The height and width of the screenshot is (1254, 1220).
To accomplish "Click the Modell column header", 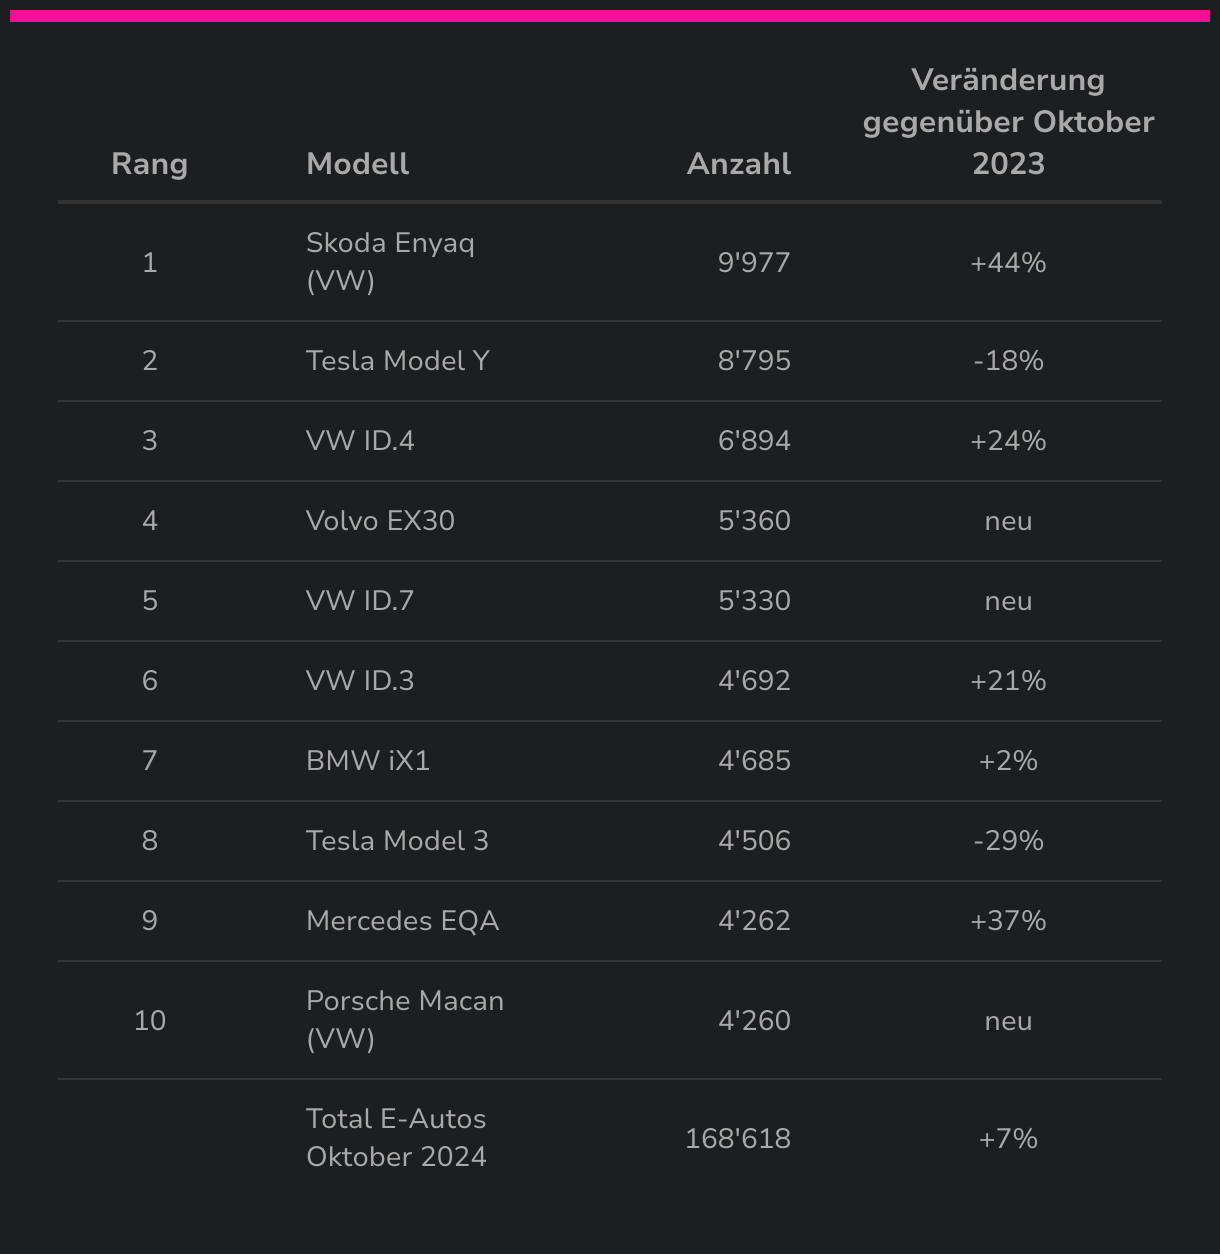I will pyautogui.click(x=357, y=164).
